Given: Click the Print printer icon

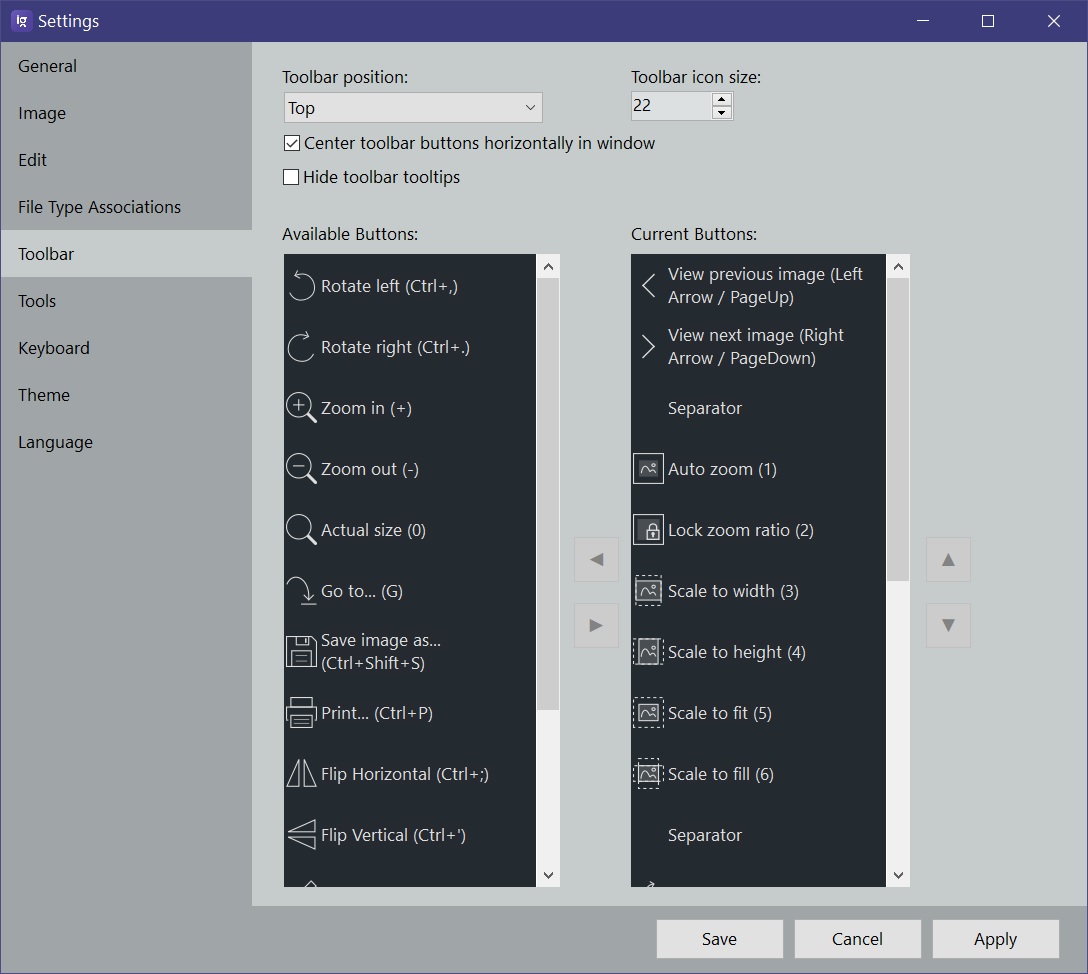Looking at the screenshot, I should [301, 712].
